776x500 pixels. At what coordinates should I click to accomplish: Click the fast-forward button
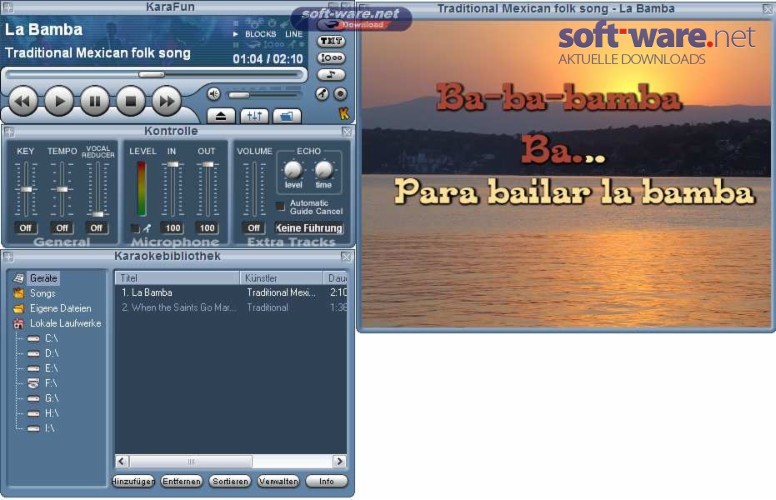tap(166, 101)
